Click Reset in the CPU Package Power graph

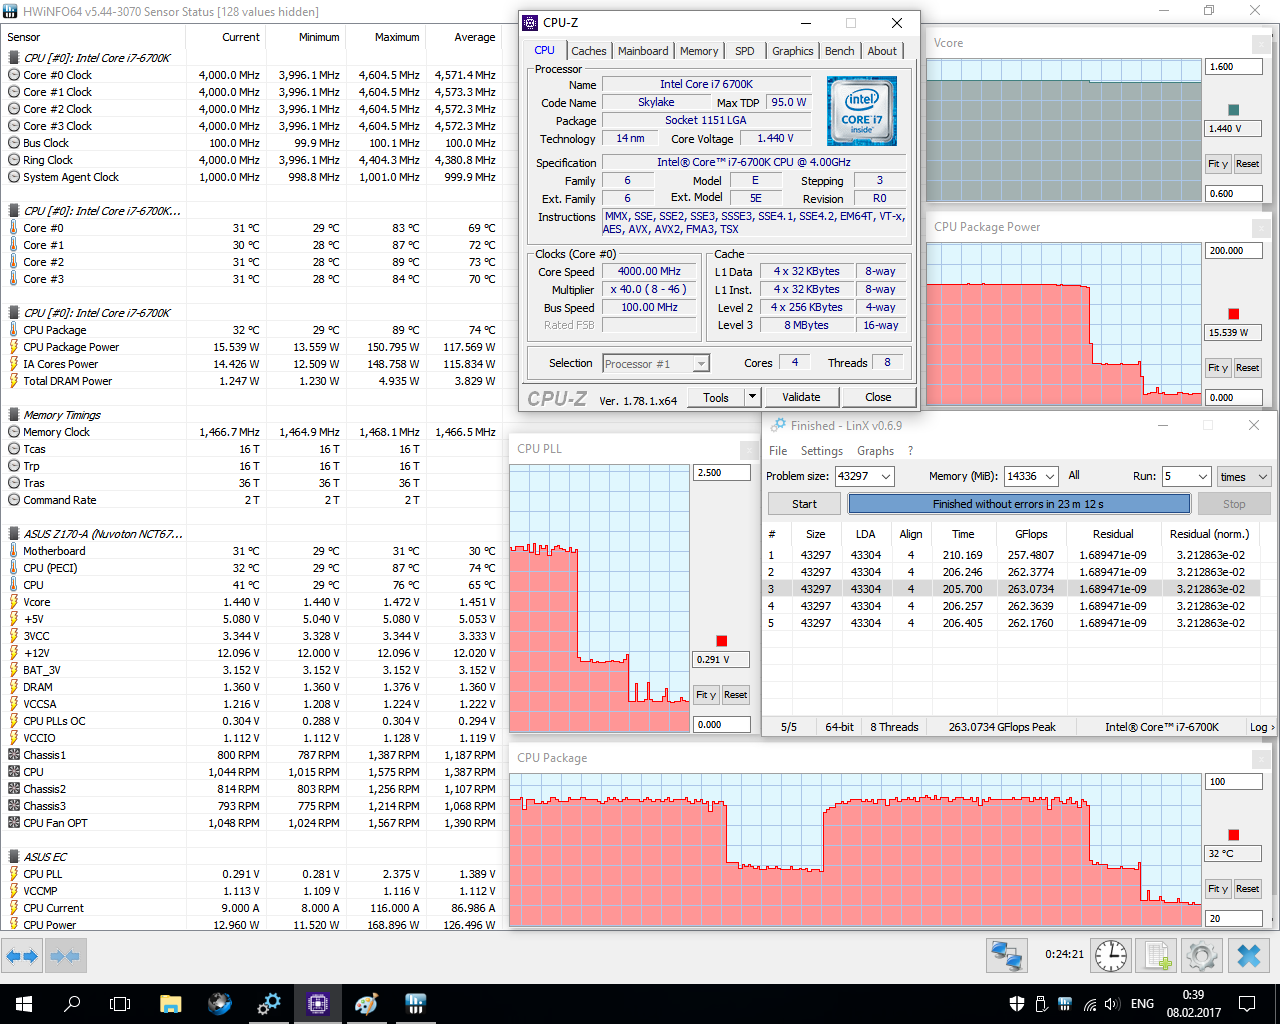[x=1247, y=368]
